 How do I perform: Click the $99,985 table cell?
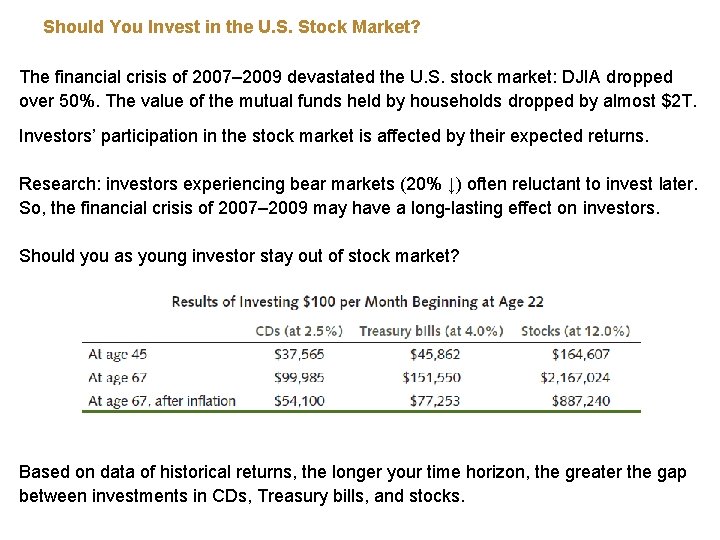[299, 377]
